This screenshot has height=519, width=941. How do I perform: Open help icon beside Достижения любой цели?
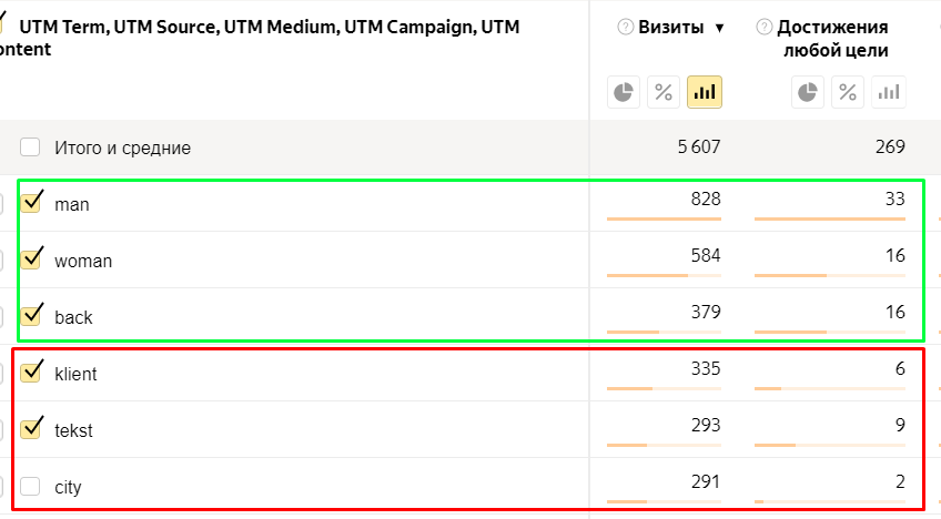coord(764,27)
